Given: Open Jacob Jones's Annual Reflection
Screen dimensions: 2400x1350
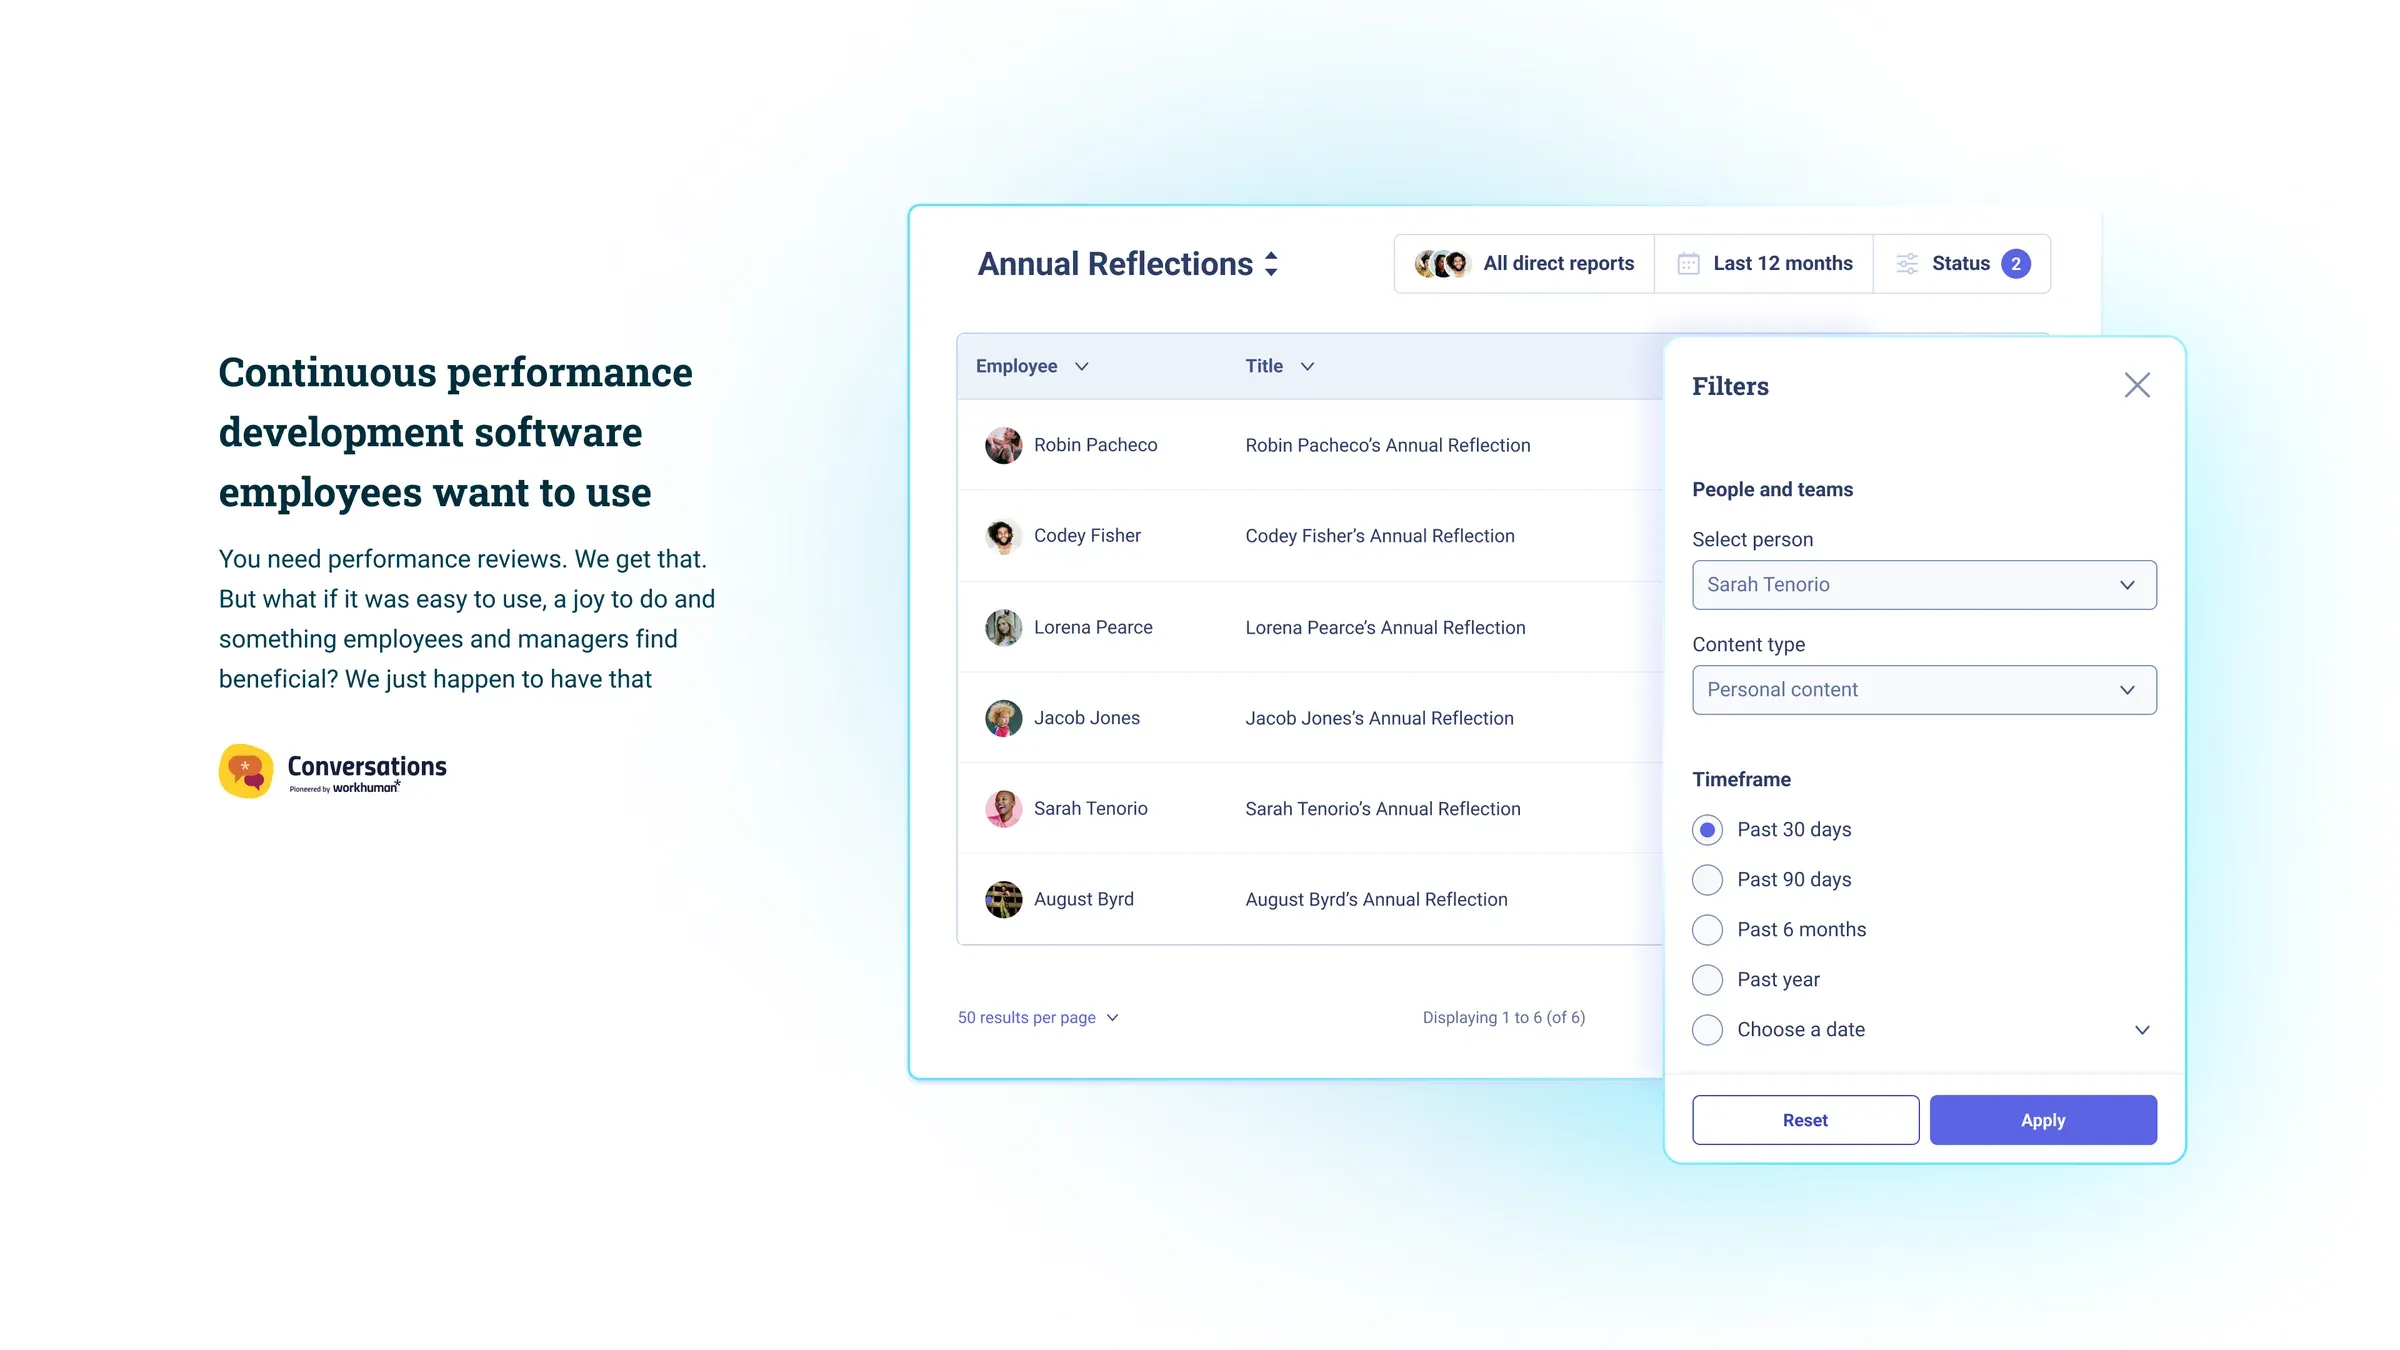Looking at the screenshot, I should point(1379,718).
